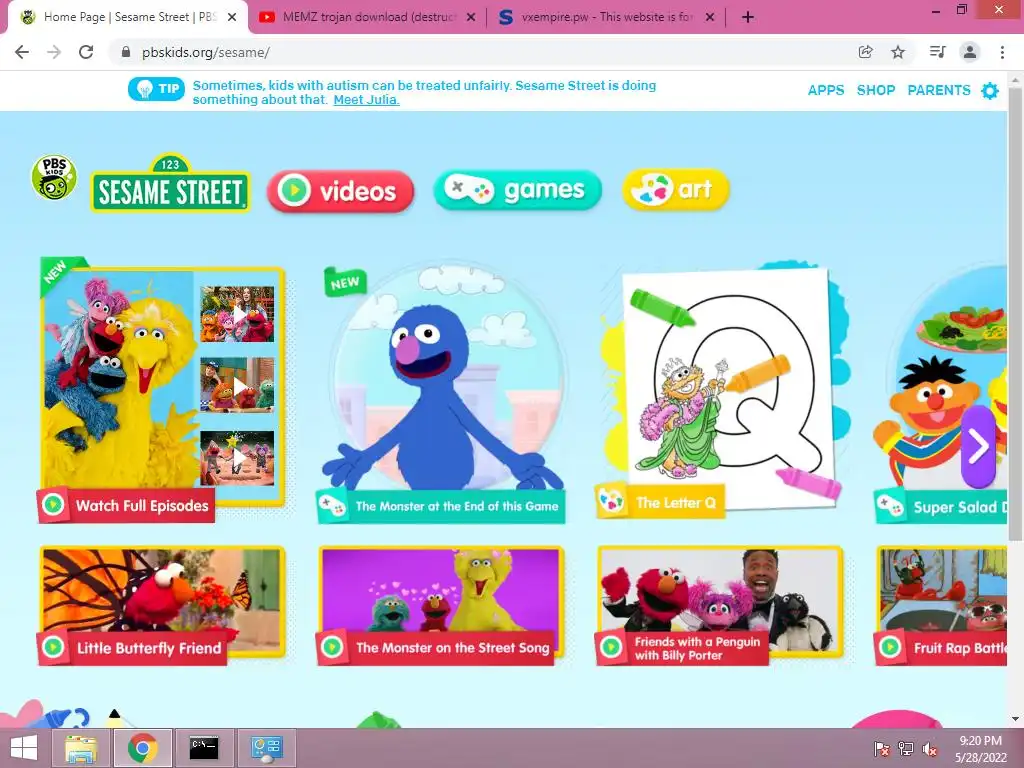Play second small episode preview thumbnail
The height and width of the screenshot is (768, 1024).
[237, 385]
